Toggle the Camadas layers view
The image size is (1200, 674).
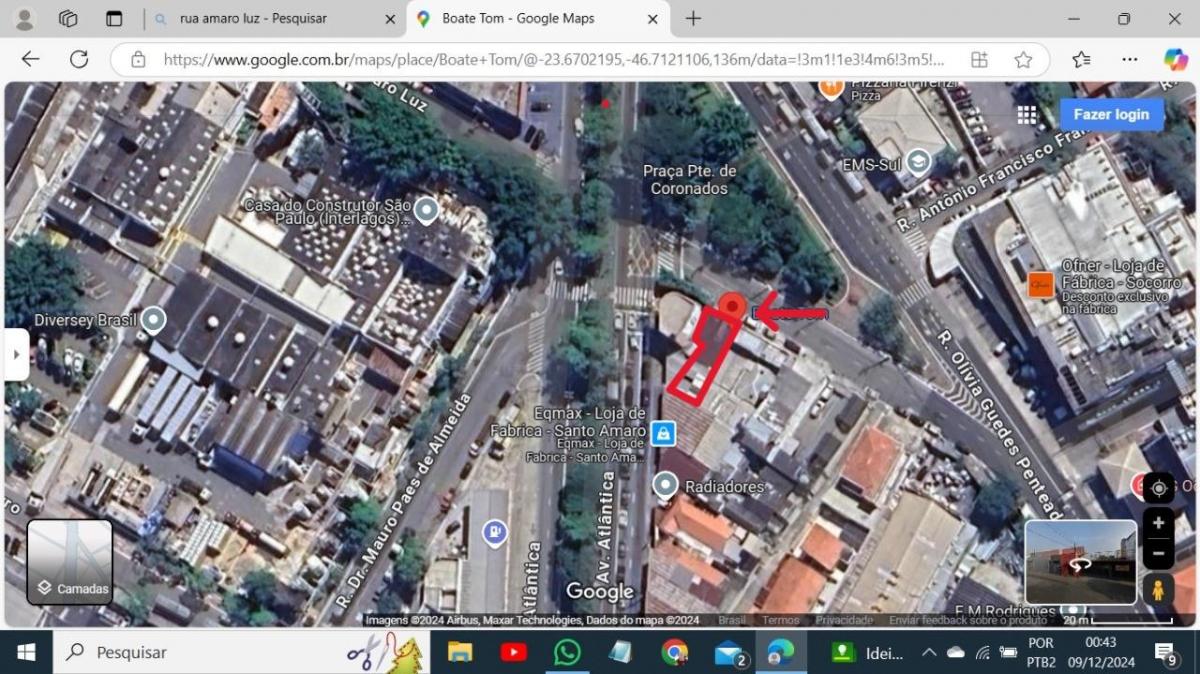point(70,562)
